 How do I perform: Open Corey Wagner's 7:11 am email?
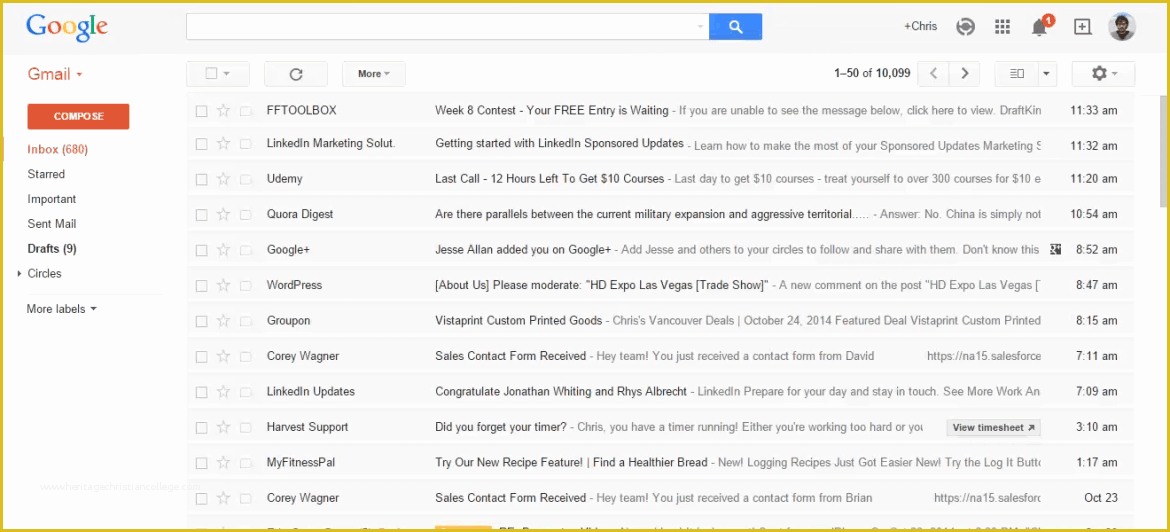[x=660, y=357]
